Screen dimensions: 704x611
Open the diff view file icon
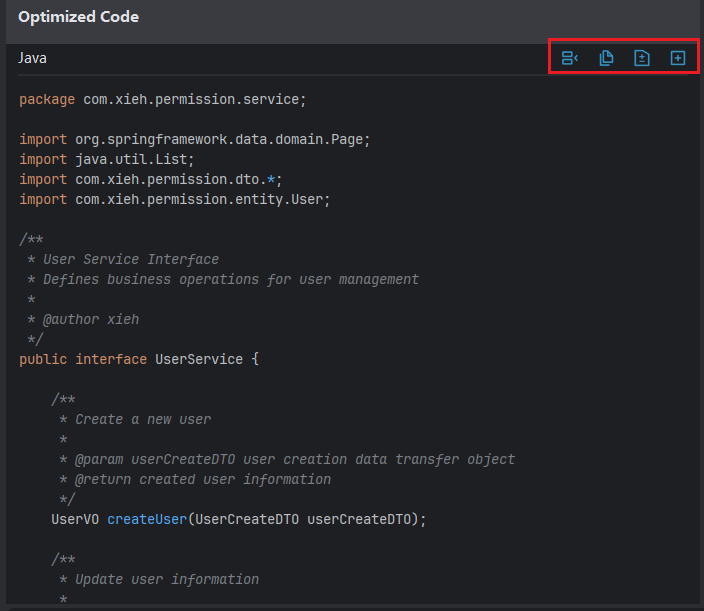(x=642, y=58)
